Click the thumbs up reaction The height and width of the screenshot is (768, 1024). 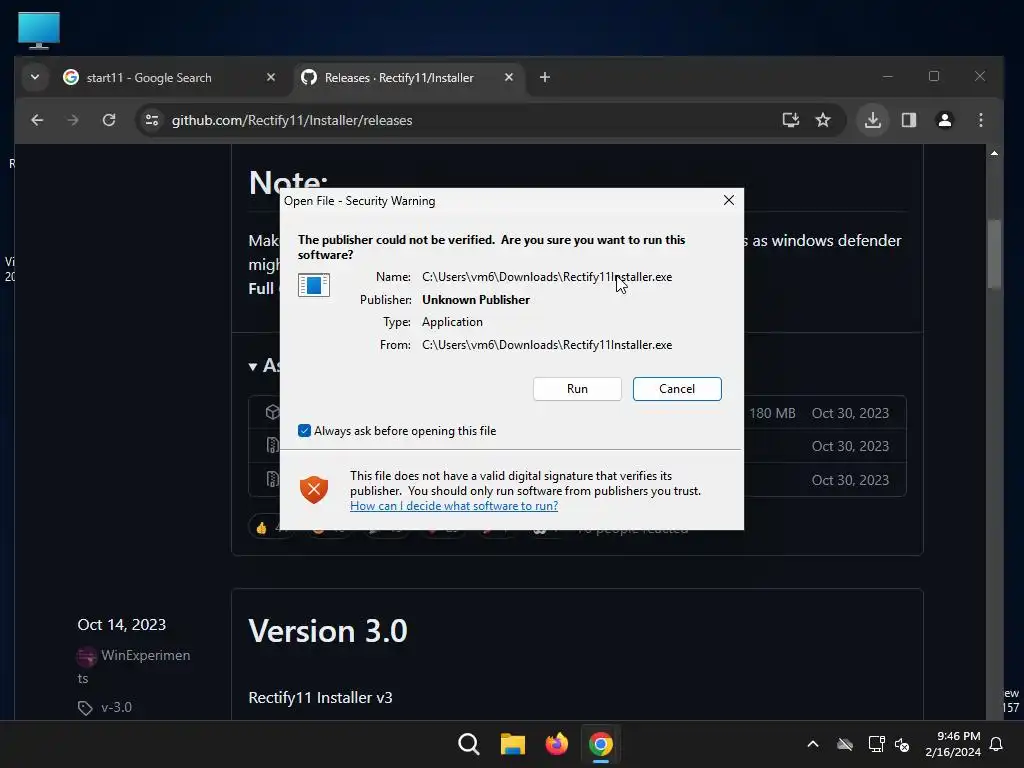(262, 528)
